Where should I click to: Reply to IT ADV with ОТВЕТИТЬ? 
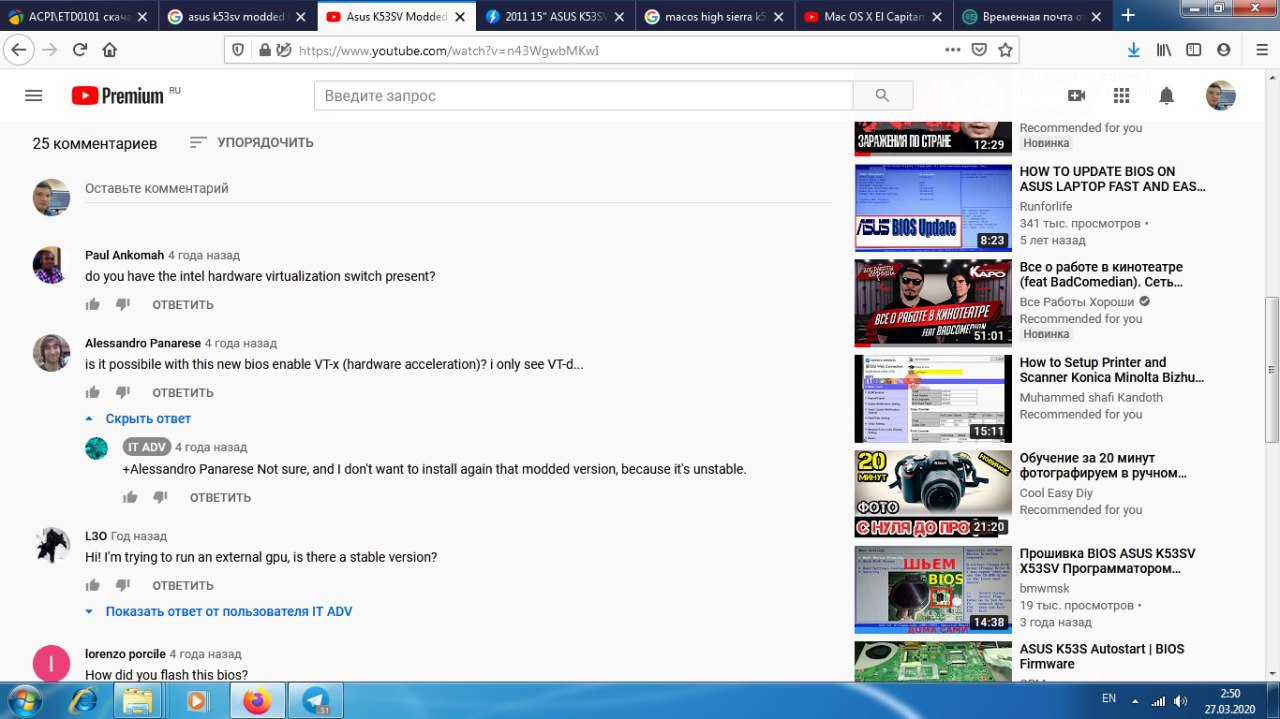[220, 498]
